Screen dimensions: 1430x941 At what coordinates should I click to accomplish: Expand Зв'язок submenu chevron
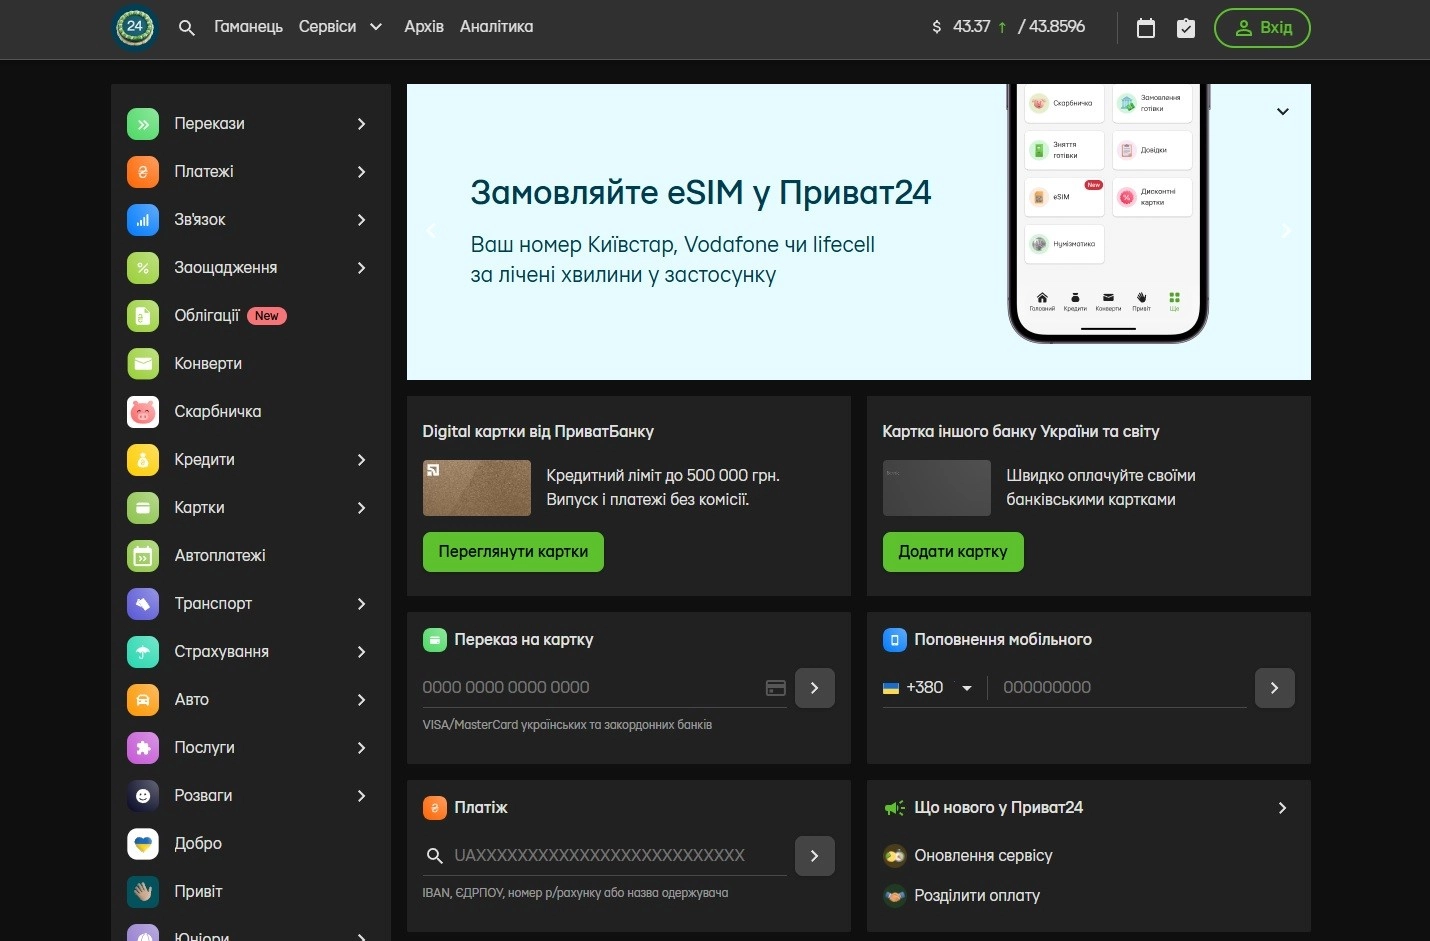point(361,220)
